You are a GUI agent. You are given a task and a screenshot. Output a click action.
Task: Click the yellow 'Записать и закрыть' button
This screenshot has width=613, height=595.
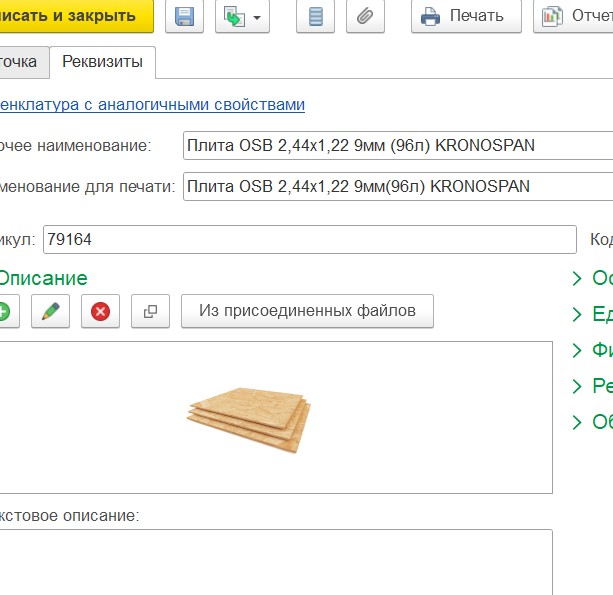point(70,16)
